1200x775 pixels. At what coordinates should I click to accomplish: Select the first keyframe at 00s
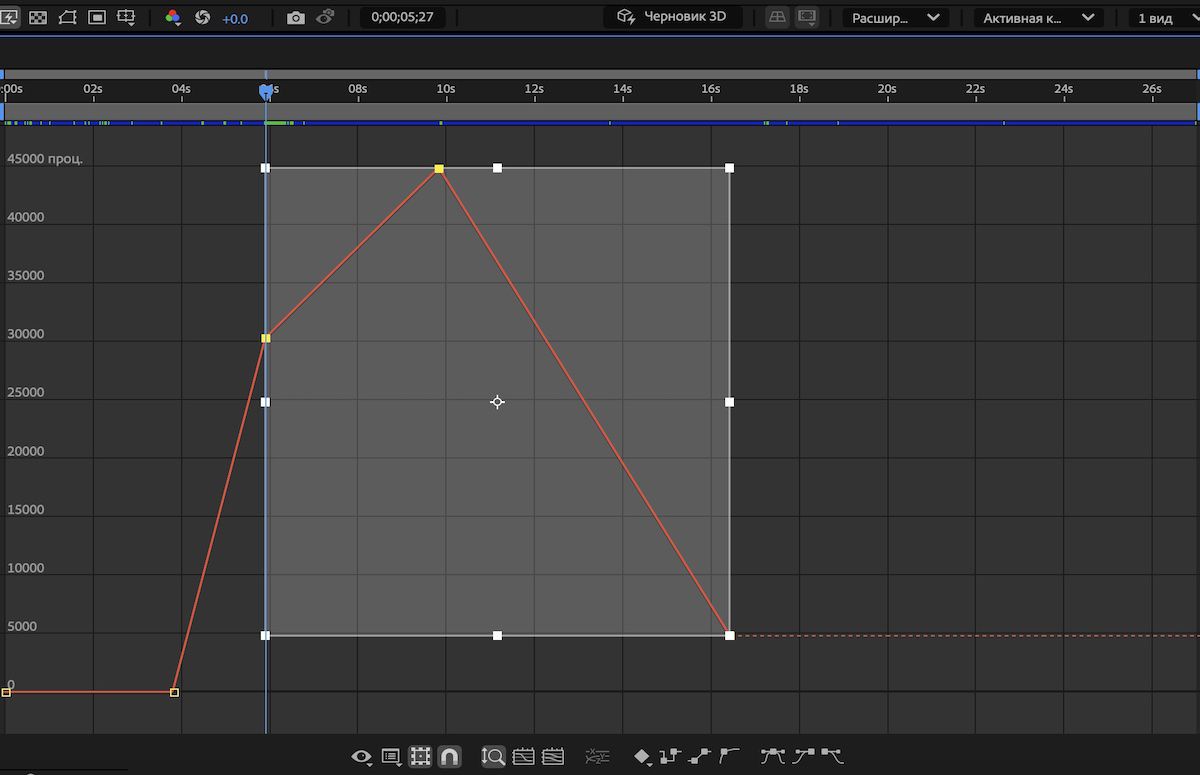click(x=6, y=692)
